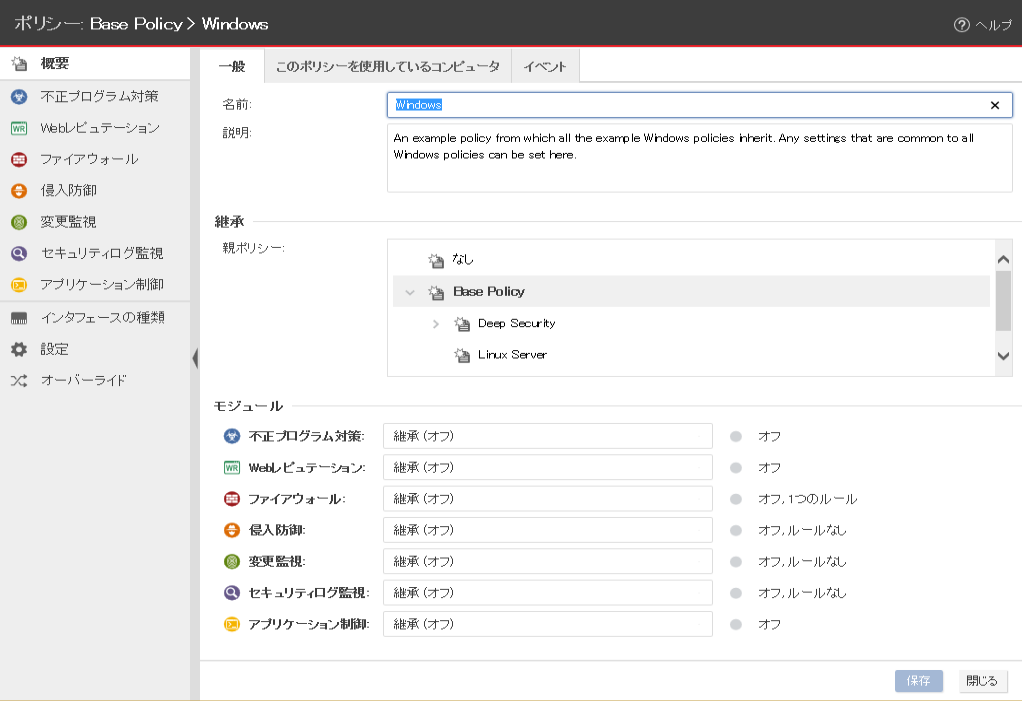Open the ヘルプ icon in the header
Image resolution: width=1022 pixels, height=702 pixels.
[962, 25]
